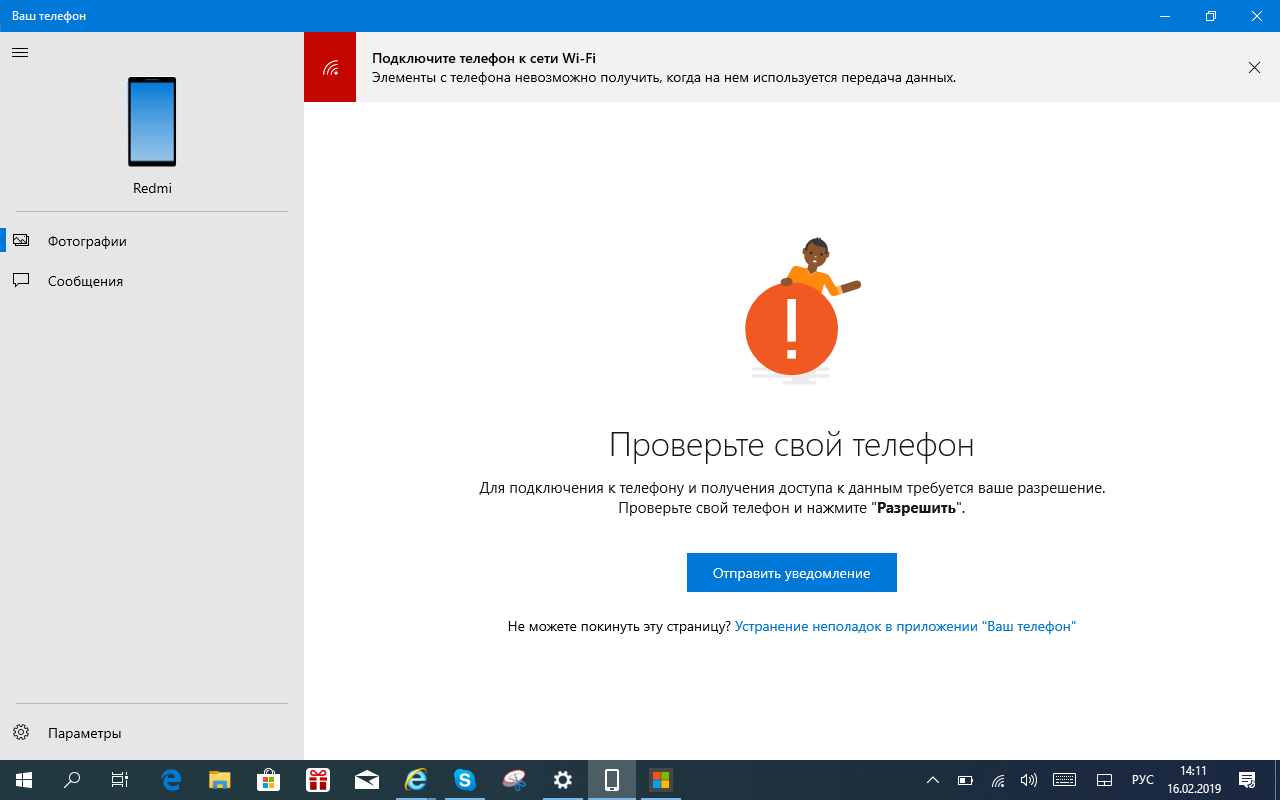Open Параметры settings

coord(152,733)
